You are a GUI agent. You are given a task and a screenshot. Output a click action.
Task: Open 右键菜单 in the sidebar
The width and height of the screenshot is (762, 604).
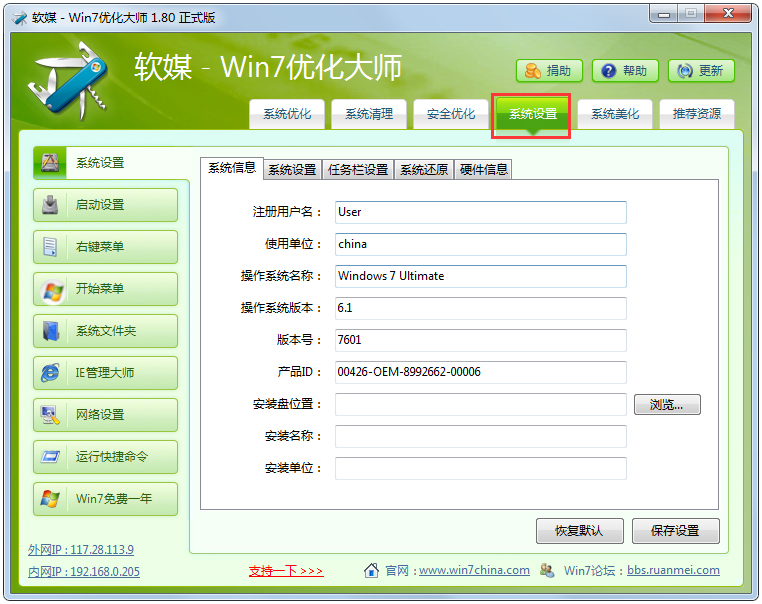pos(105,247)
